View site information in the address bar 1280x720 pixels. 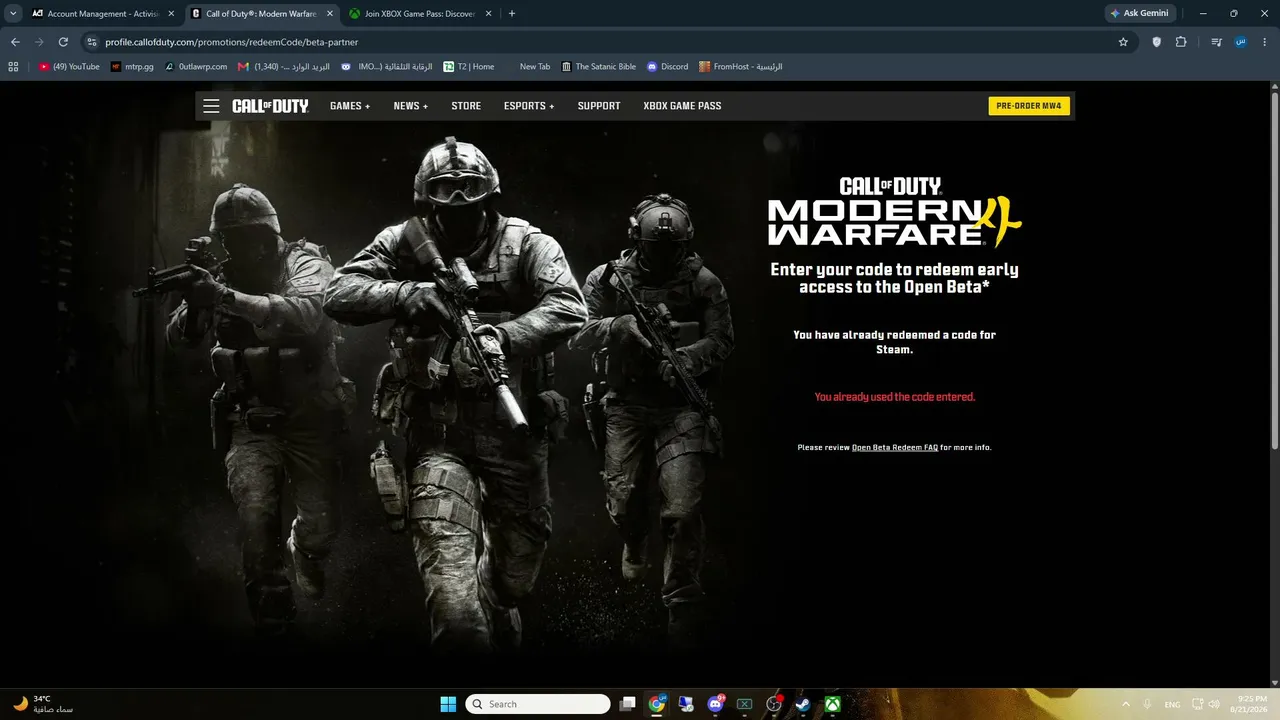click(x=91, y=42)
